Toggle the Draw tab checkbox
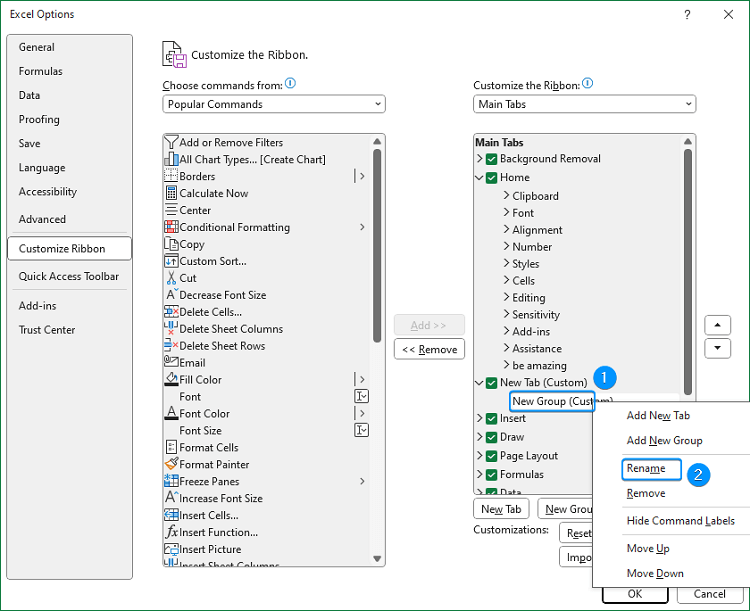 [491, 437]
